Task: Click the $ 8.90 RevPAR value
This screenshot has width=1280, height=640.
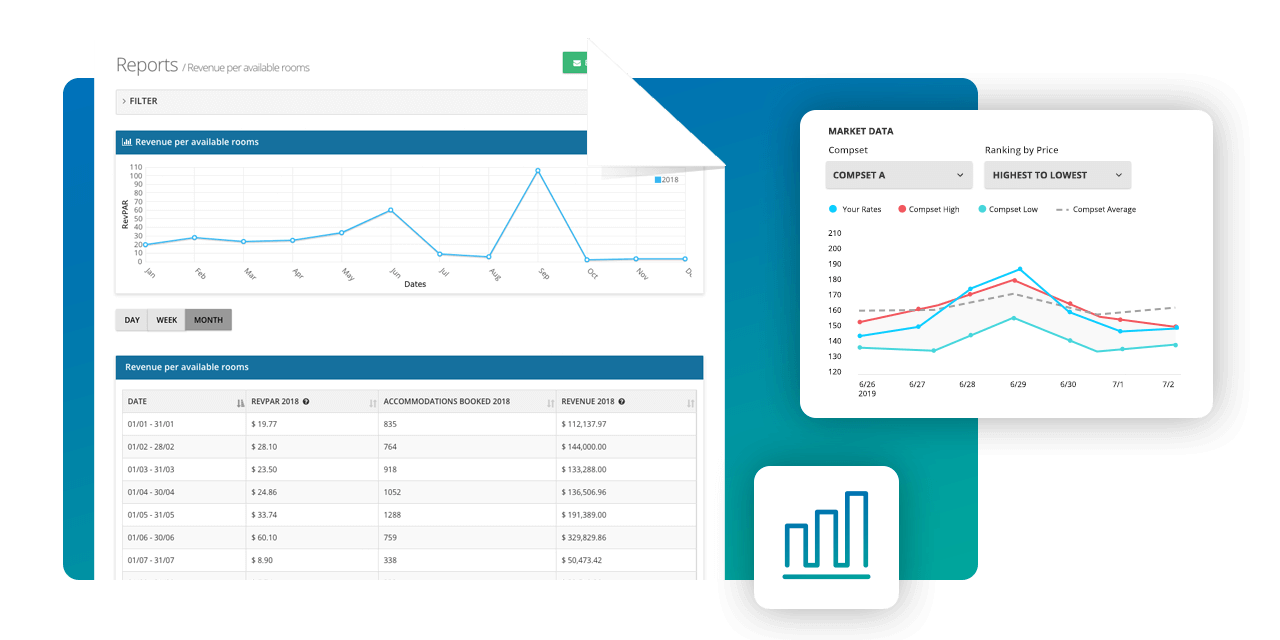Action: (262, 560)
